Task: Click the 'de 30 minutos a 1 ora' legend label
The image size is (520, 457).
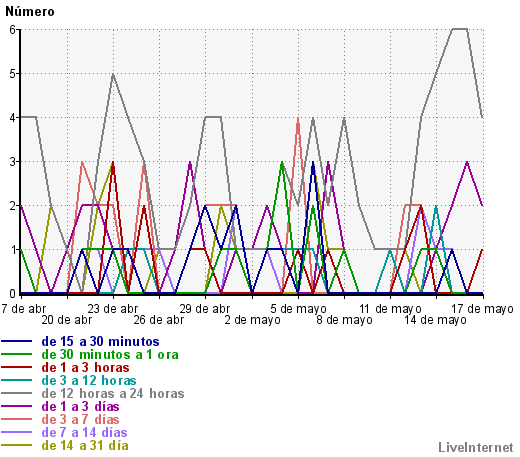Action: tap(110, 355)
